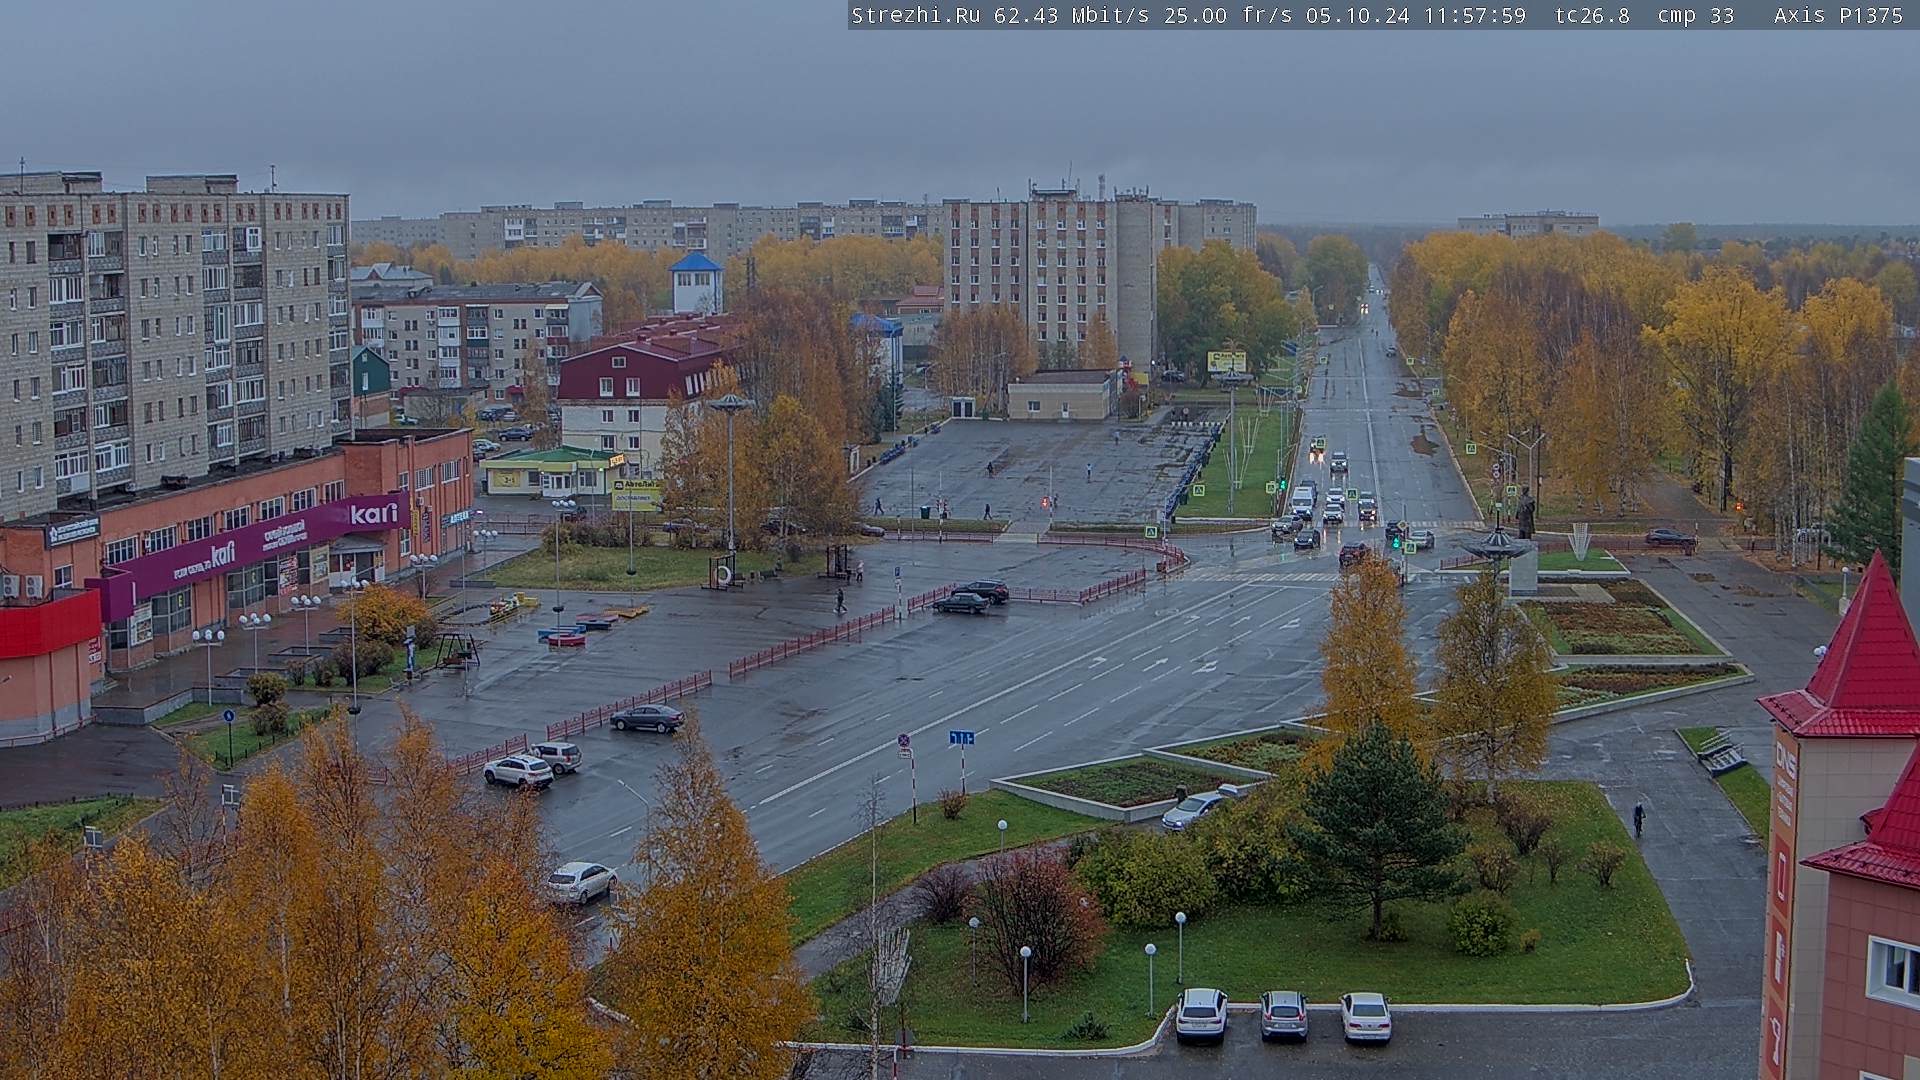Click the cmp 33 compression value
1920x1080 pixels.
coord(1695,15)
